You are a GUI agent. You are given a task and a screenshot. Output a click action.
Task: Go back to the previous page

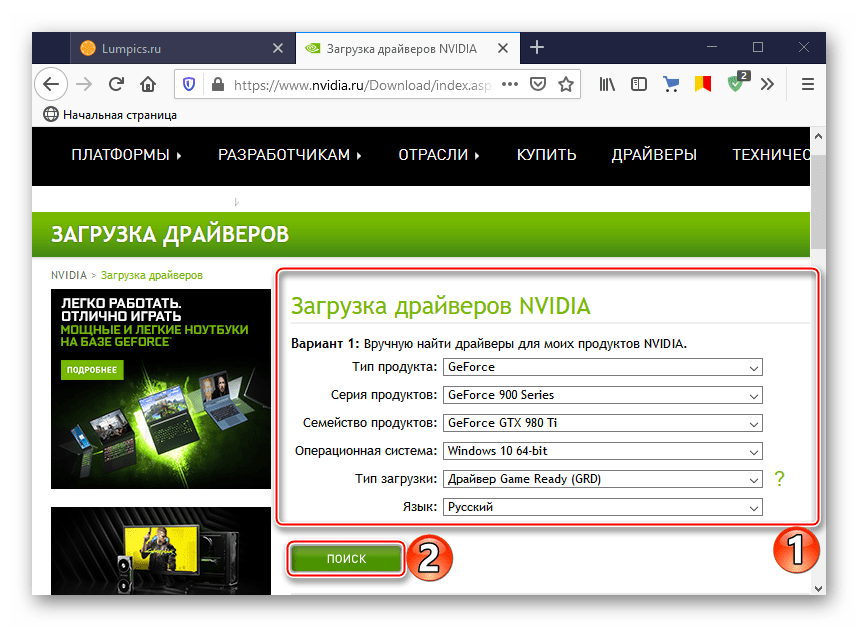[51, 84]
